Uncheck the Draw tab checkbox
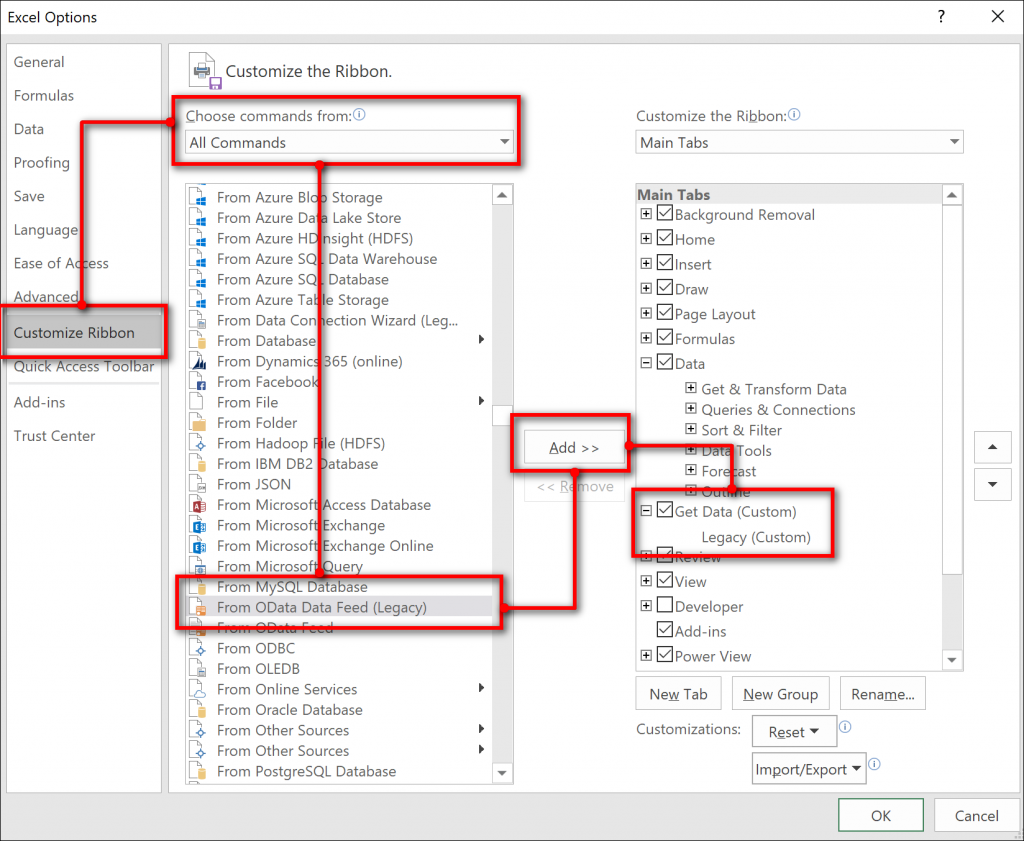This screenshot has height=841, width=1024. pyautogui.click(x=665, y=288)
